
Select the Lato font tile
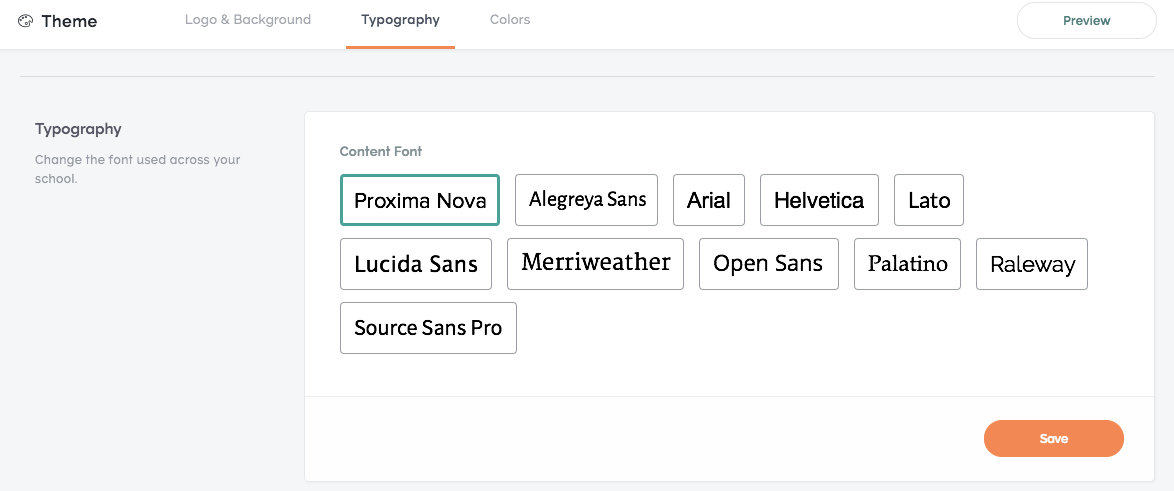coord(929,200)
